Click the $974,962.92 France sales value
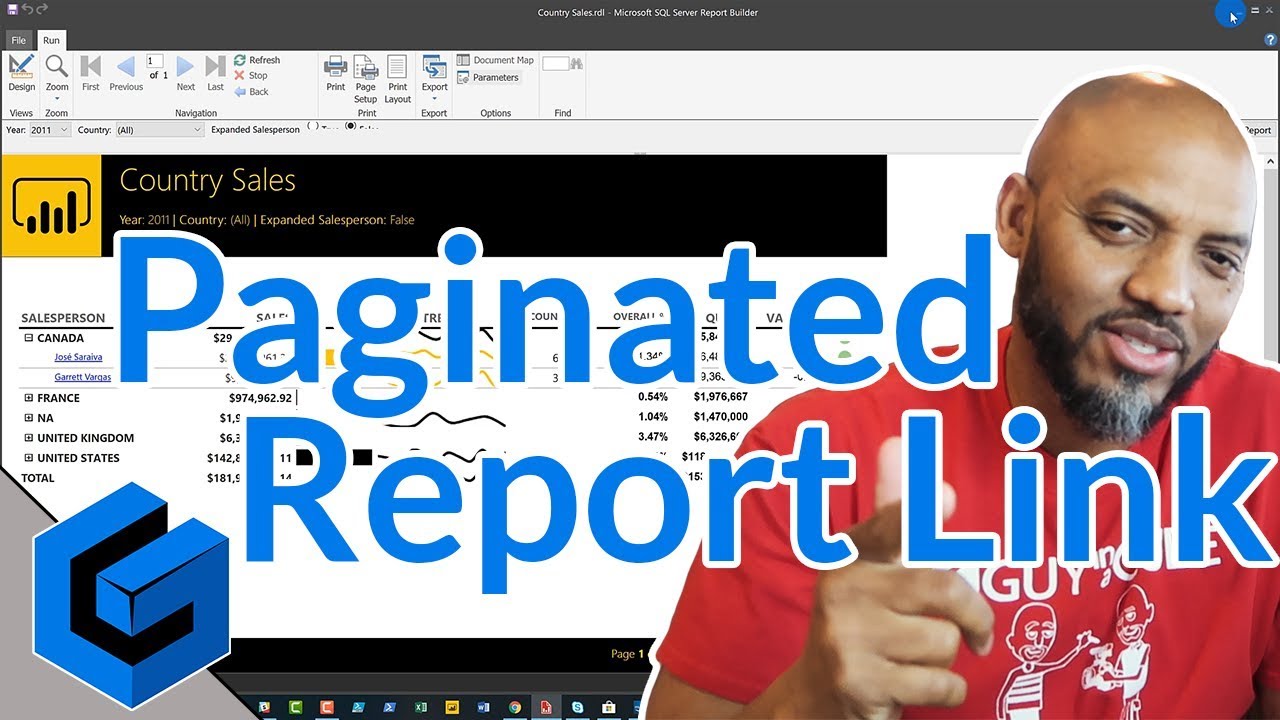1280x720 pixels. pyautogui.click(x=260, y=398)
